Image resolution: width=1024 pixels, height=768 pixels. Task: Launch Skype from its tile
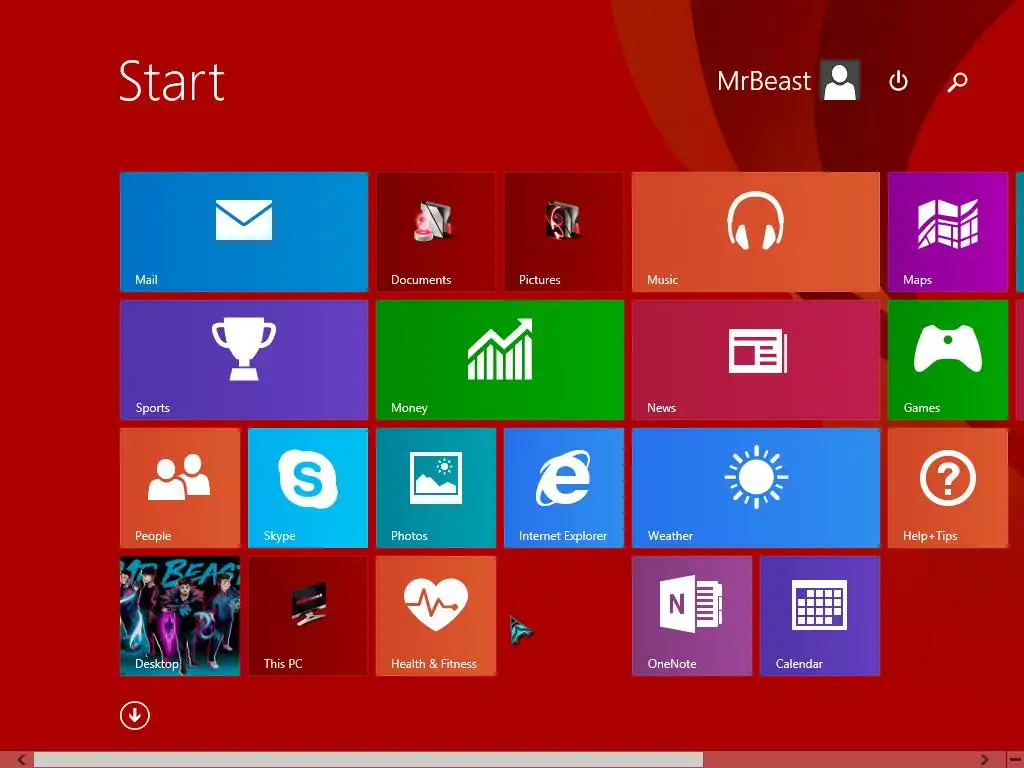point(308,488)
